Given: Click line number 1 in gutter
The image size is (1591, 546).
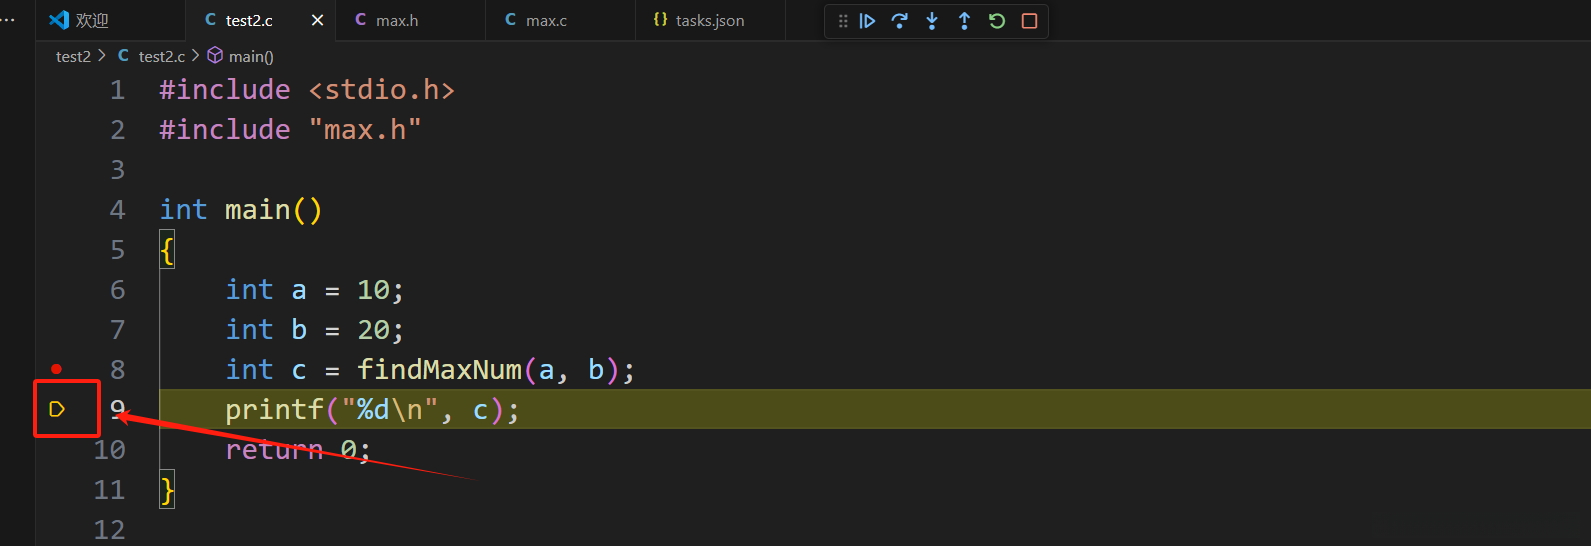Looking at the screenshot, I should 118,90.
